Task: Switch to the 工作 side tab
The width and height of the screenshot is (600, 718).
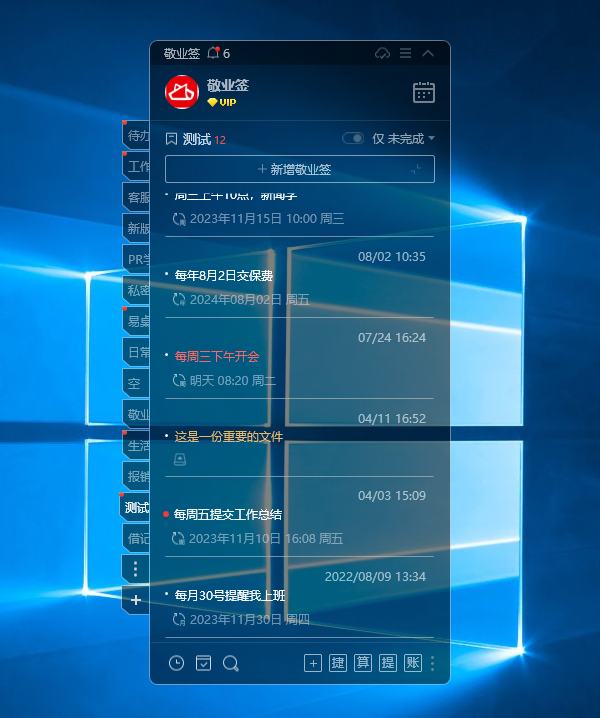Action: [x=136, y=166]
